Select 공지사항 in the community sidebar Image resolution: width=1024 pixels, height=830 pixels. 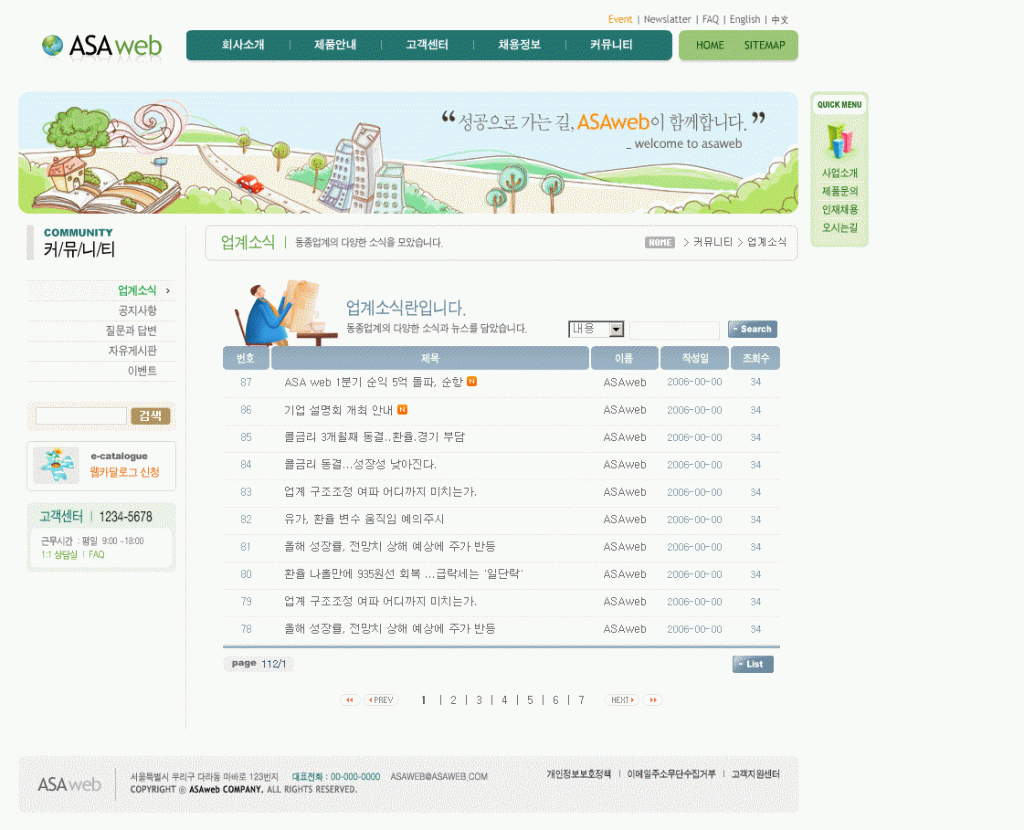[x=137, y=311]
